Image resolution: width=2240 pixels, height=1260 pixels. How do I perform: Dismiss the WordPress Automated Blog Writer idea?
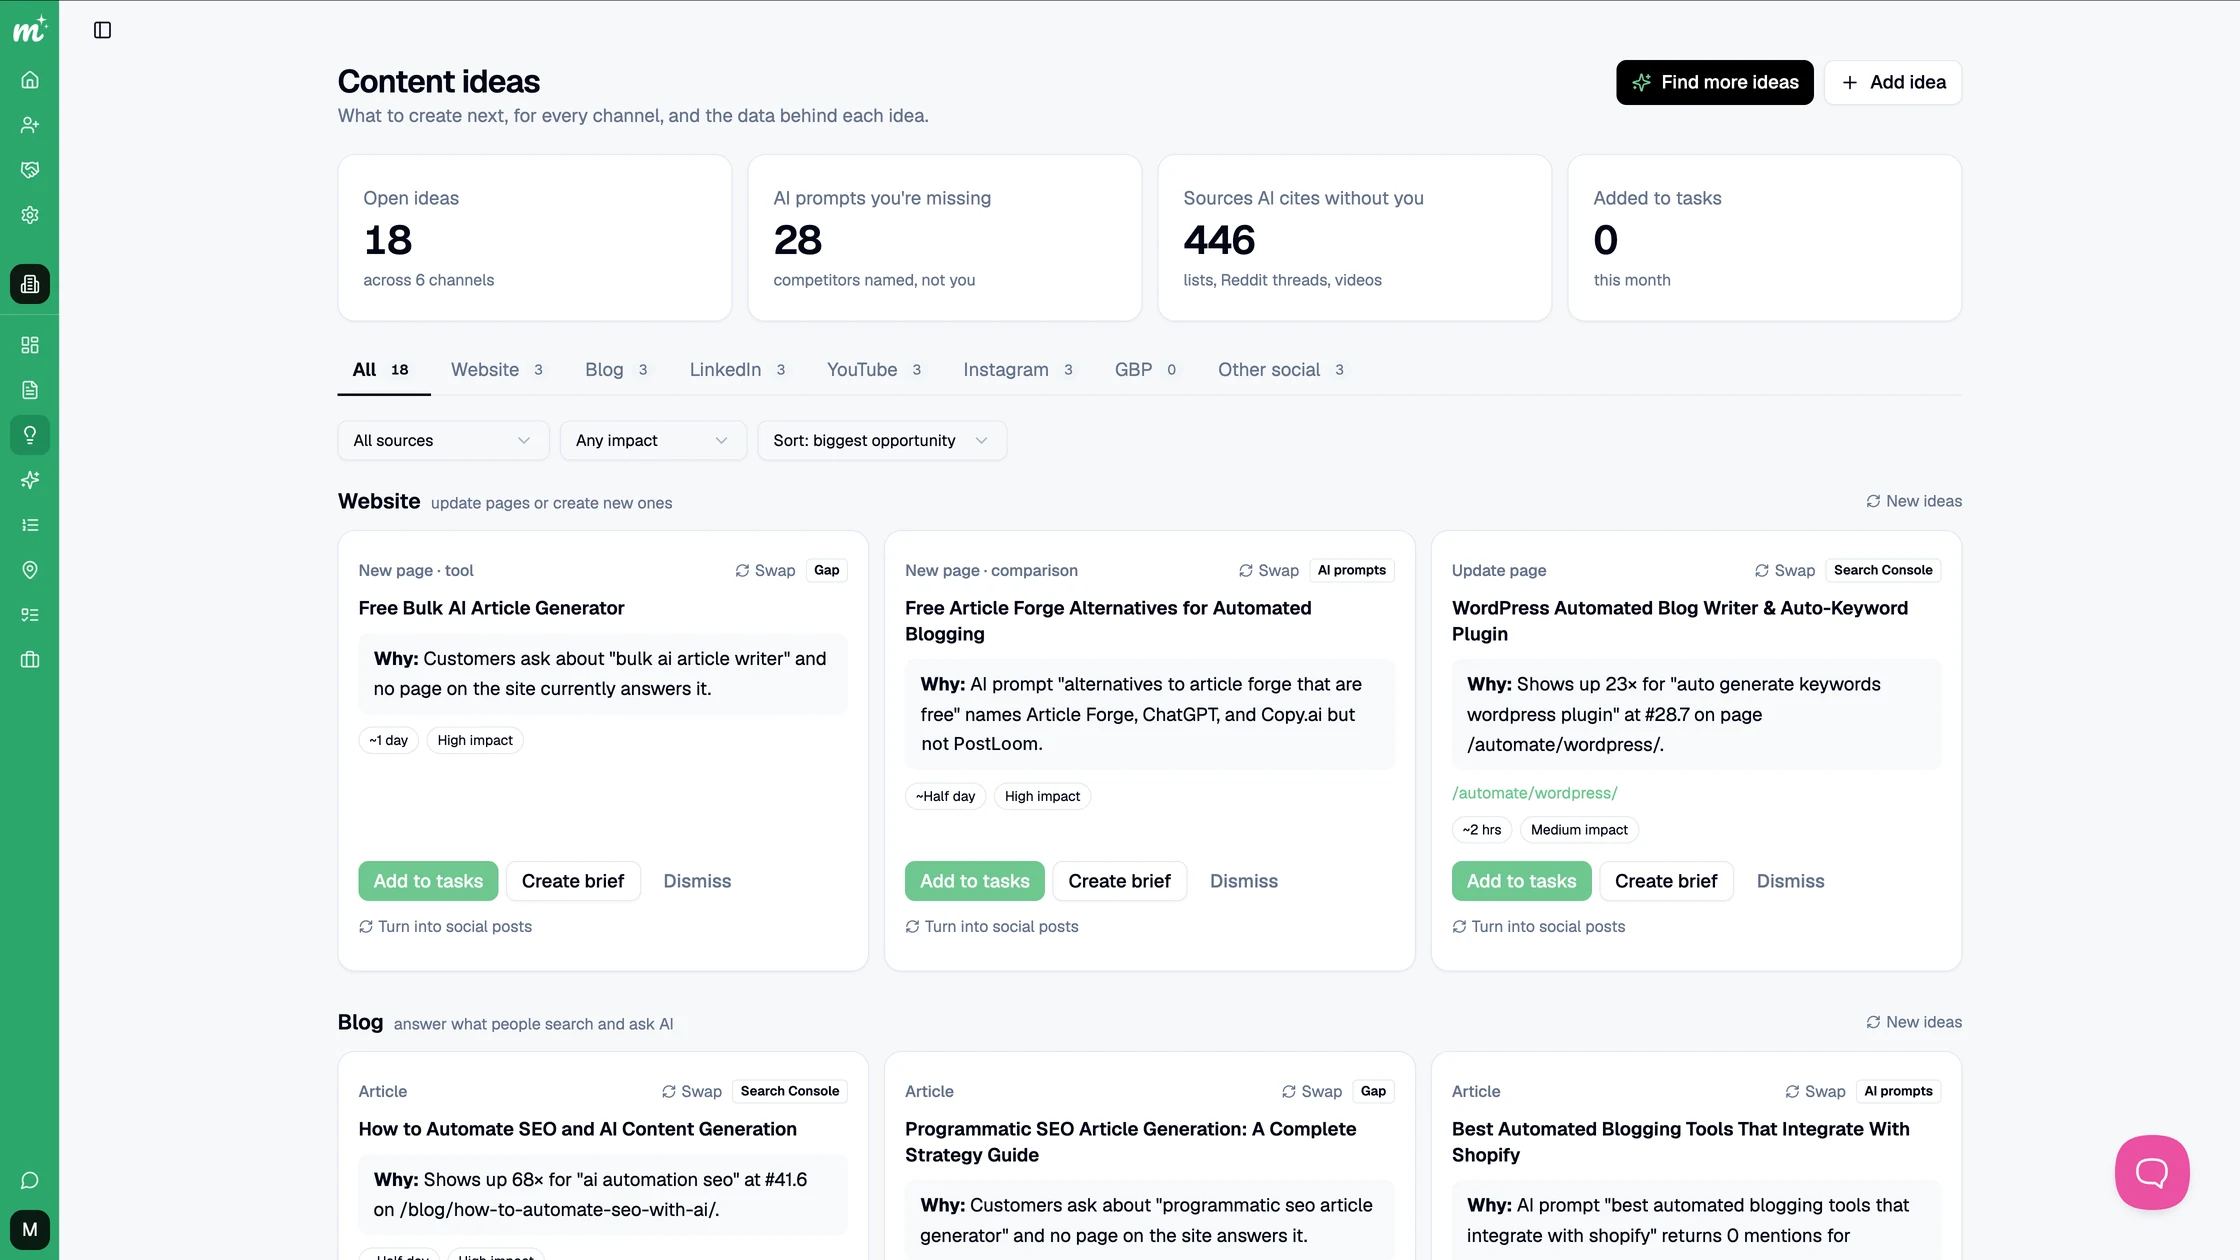pyautogui.click(x=1790, y=881)
